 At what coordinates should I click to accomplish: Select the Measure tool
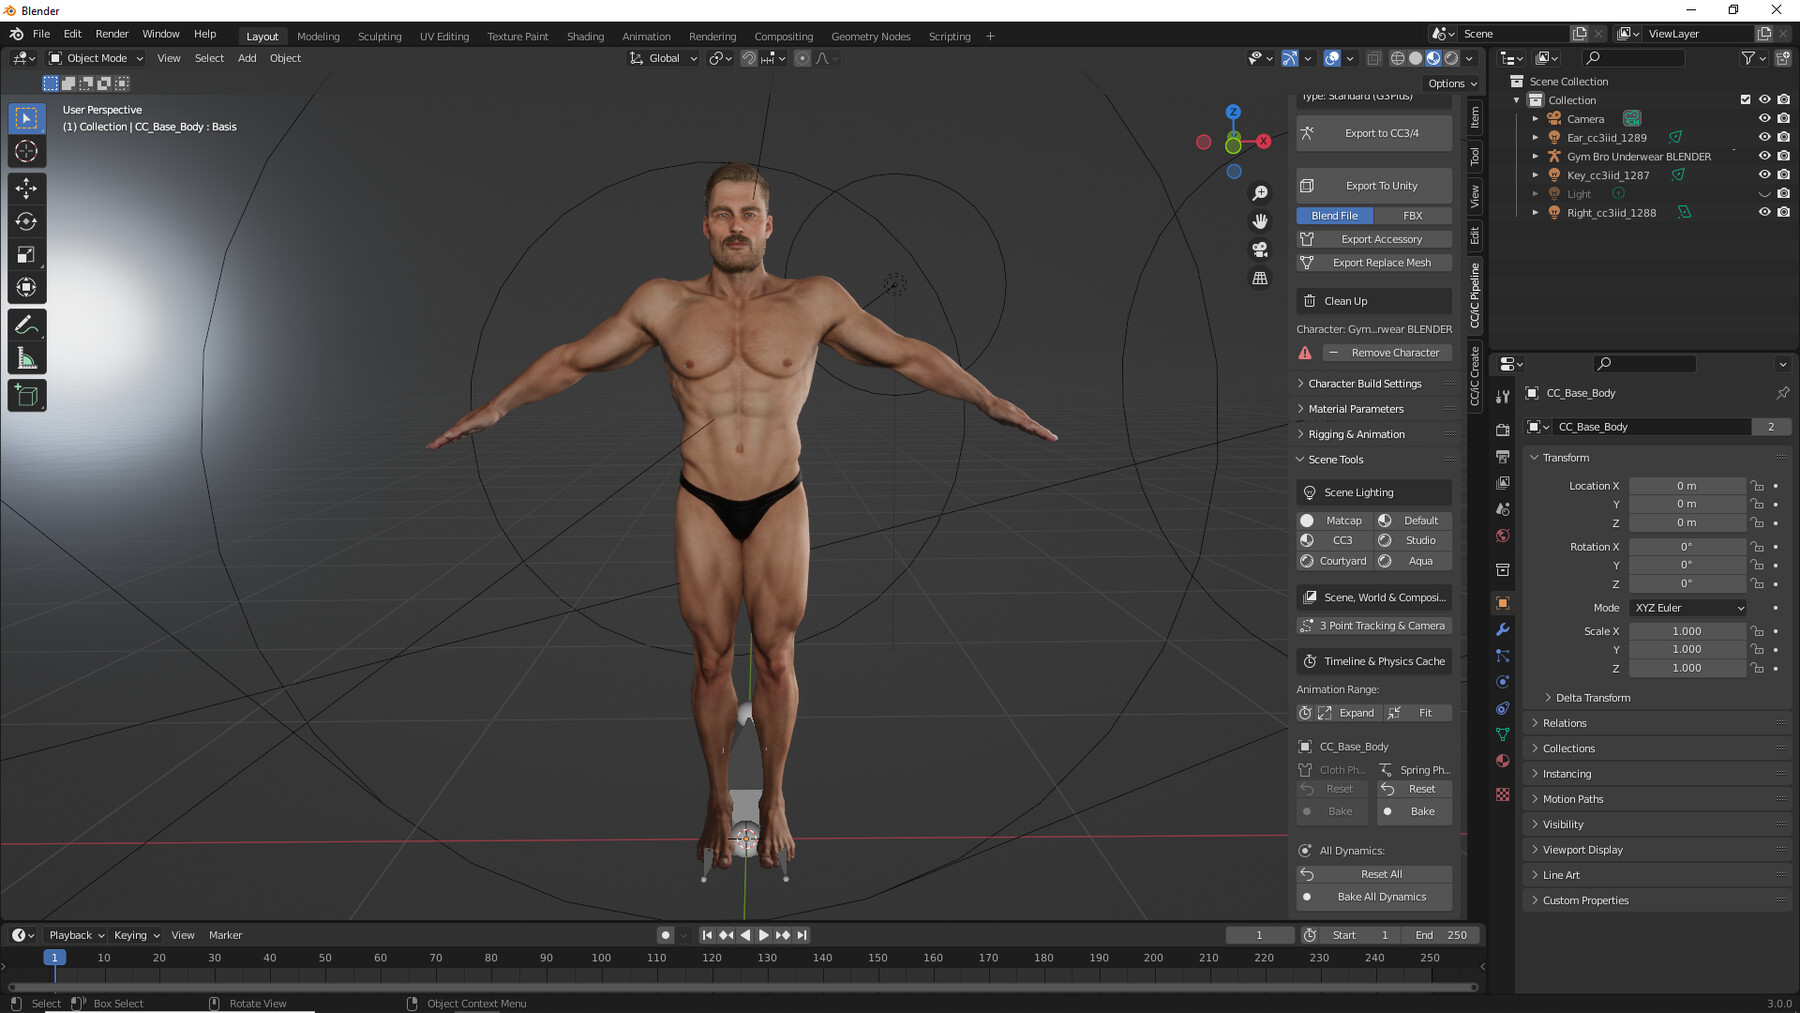27,359
